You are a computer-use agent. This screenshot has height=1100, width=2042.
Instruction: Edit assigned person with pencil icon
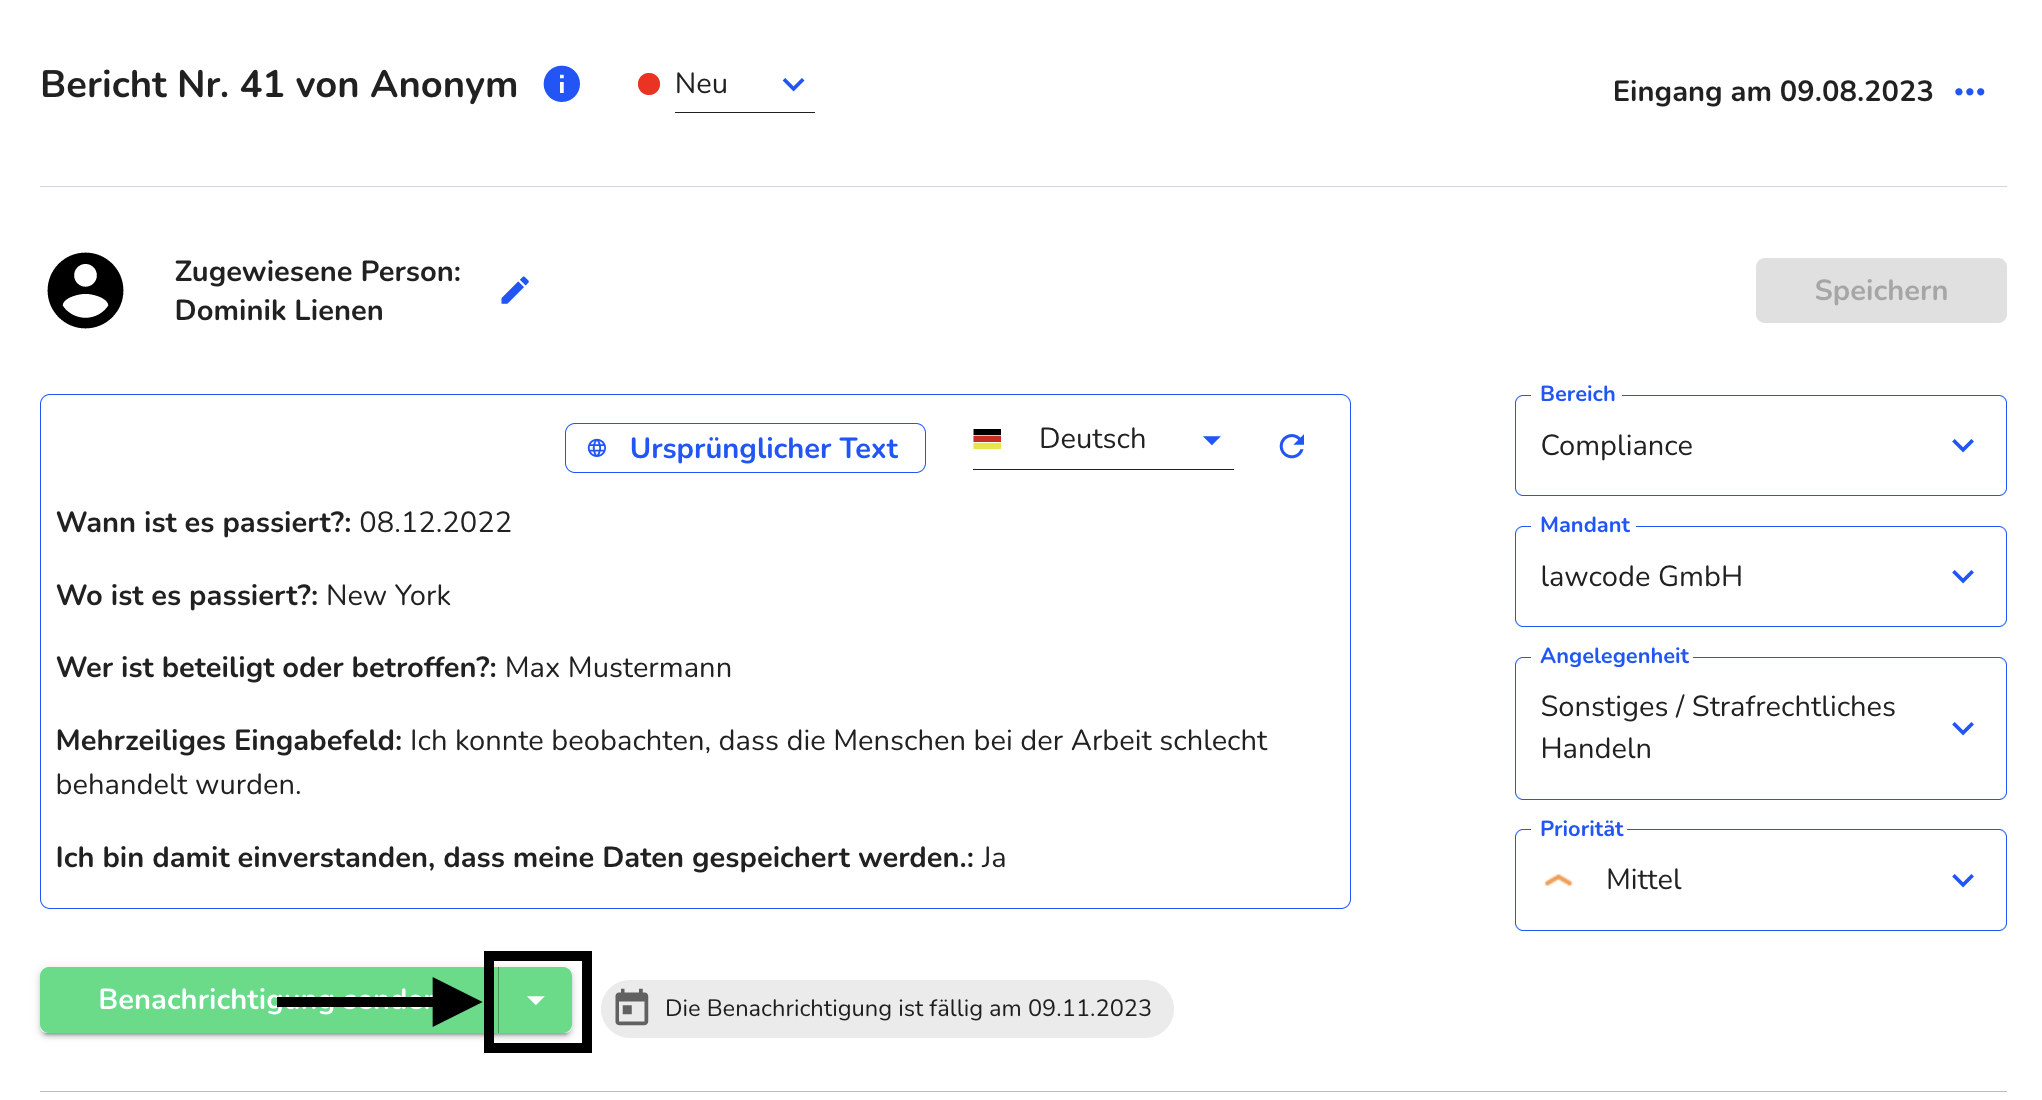[x=515, y=290]
